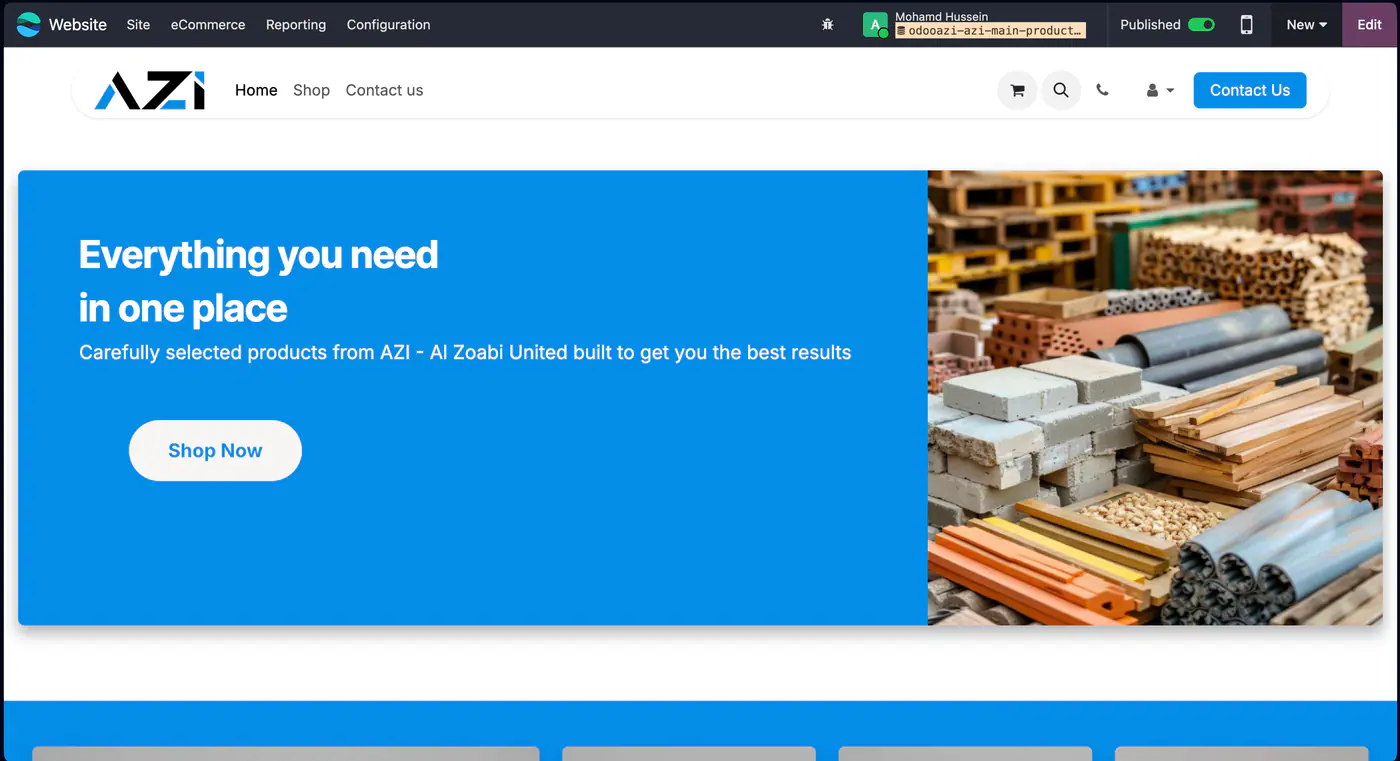Open the Configuration menu
Screen dimensions: 1400x761
pyautogui.click(x=388, y=25)
